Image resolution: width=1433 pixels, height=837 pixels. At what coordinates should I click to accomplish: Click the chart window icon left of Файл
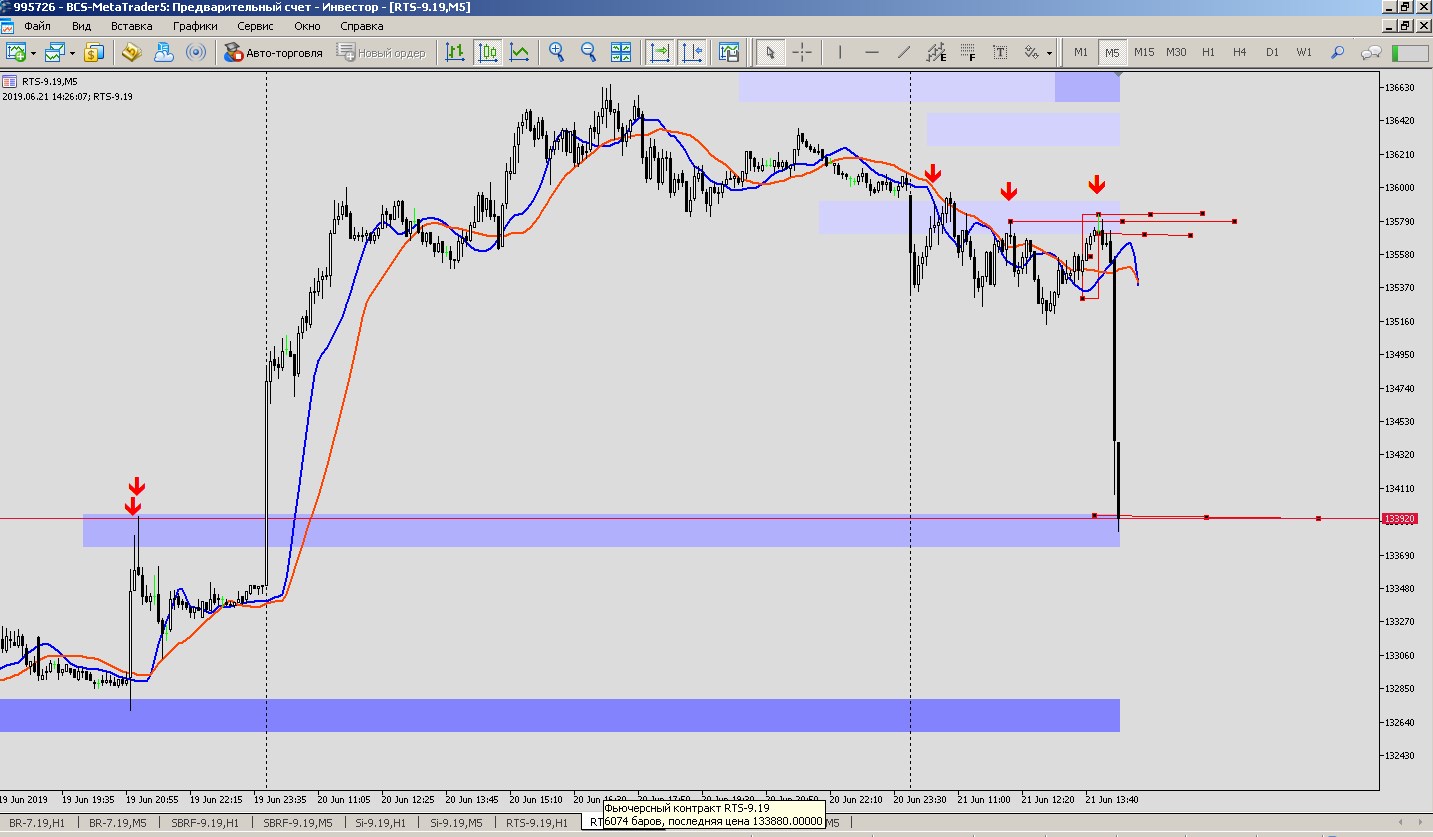pyautogui.click(x=8, y=26)
